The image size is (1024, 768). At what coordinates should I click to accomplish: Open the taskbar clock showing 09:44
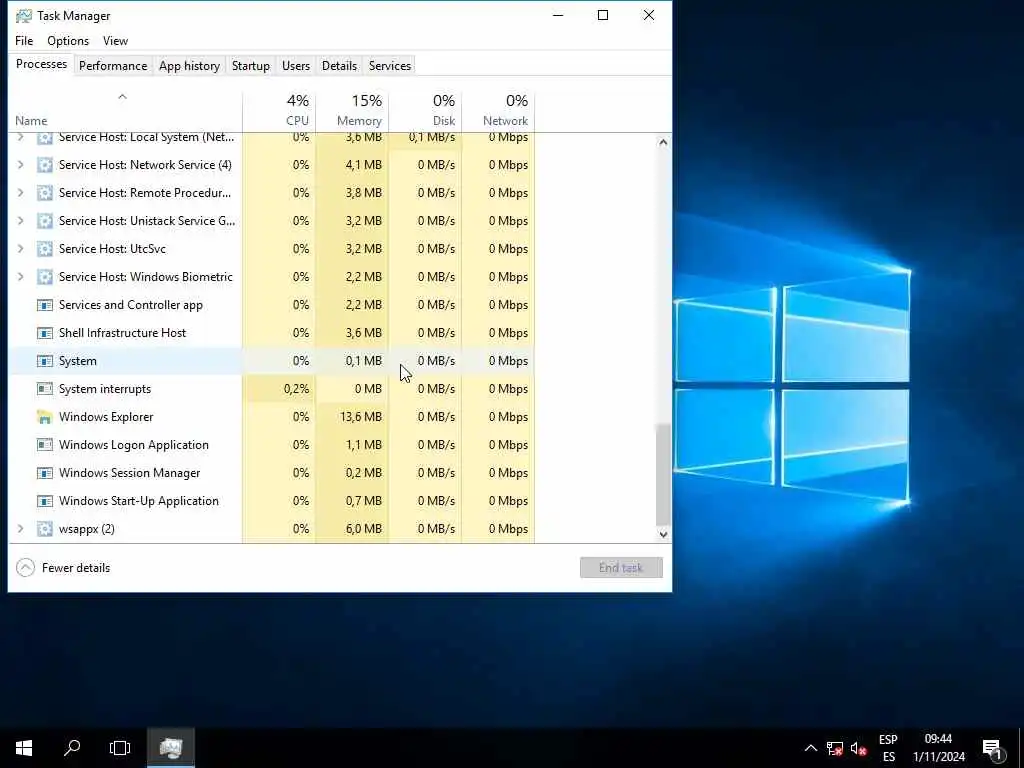(x=938, y=748)
